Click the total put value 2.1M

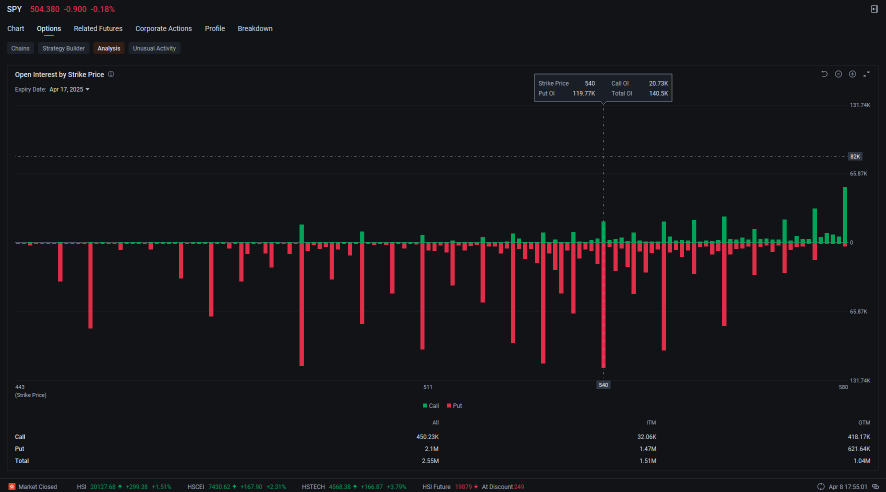[432, 449]
